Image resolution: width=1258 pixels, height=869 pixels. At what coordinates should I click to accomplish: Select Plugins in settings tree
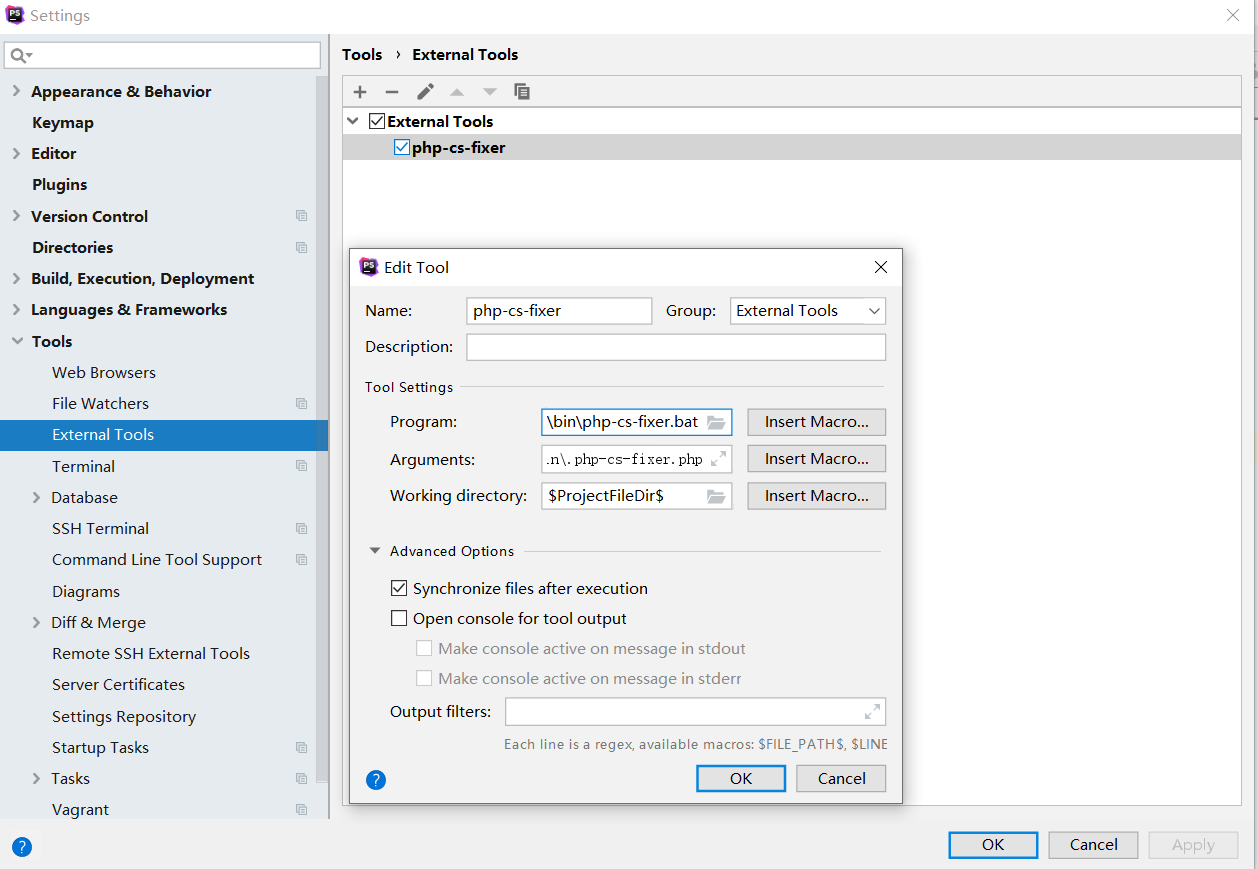[x=60, y=185]
